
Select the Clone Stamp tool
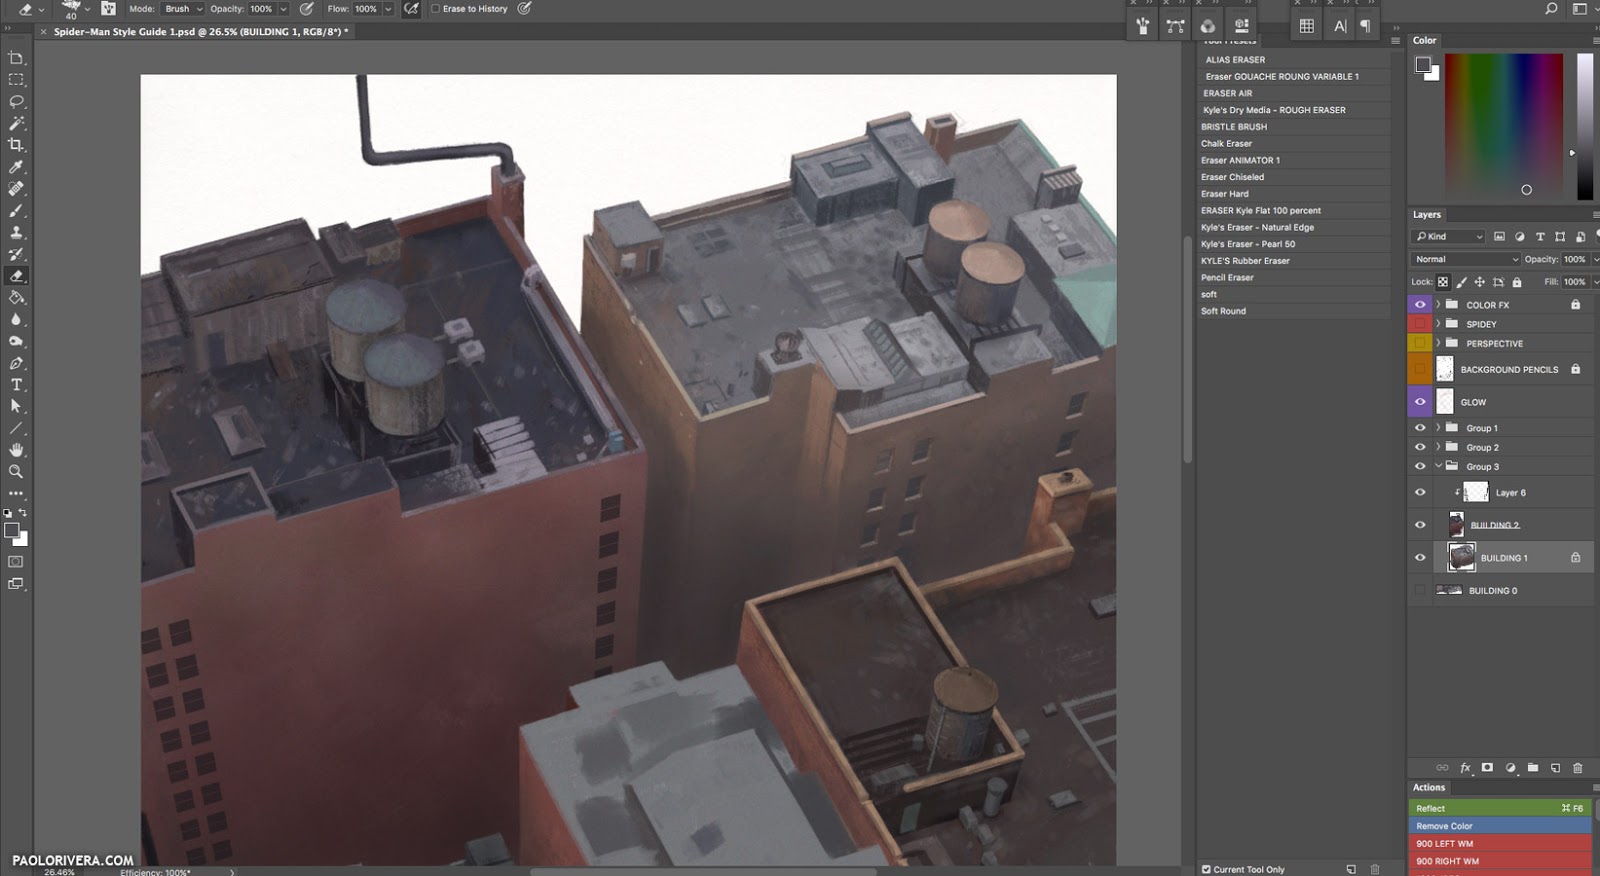click(16, 233)
